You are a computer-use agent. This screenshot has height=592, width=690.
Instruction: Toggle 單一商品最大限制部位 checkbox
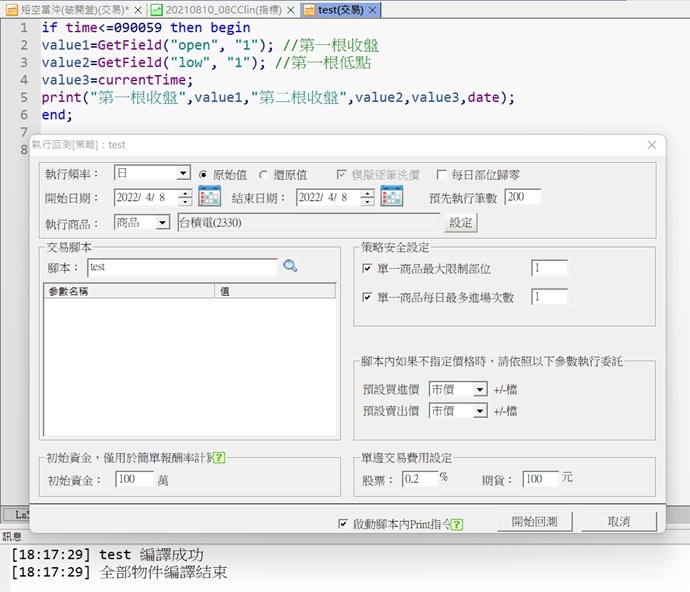click(x=367, y=269)
